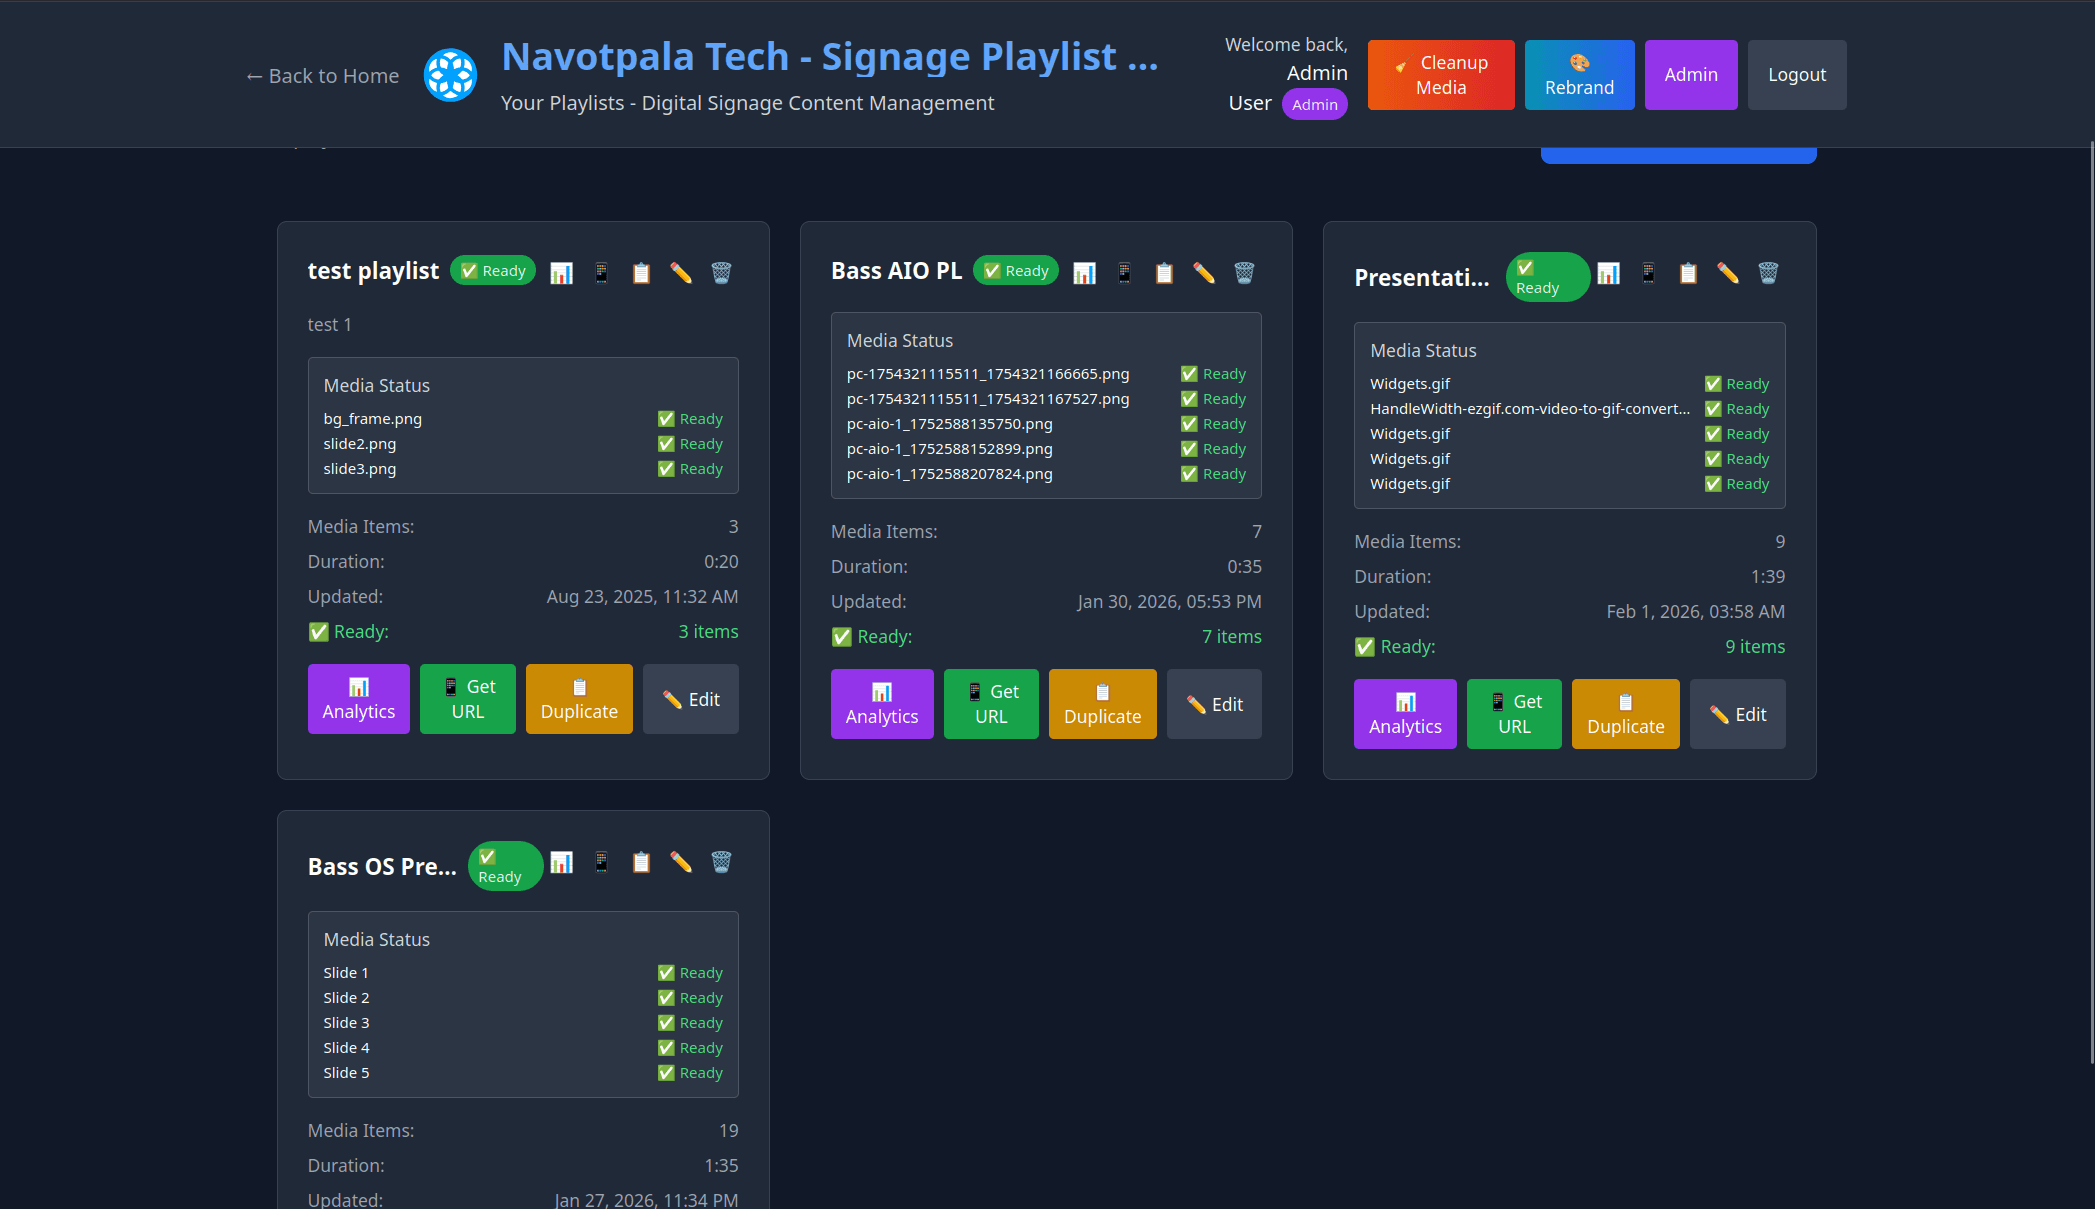This screenshot has width=2095, height=1209.
Task: Click Cleanup Media button
Action: click(x=1440, y=75)
